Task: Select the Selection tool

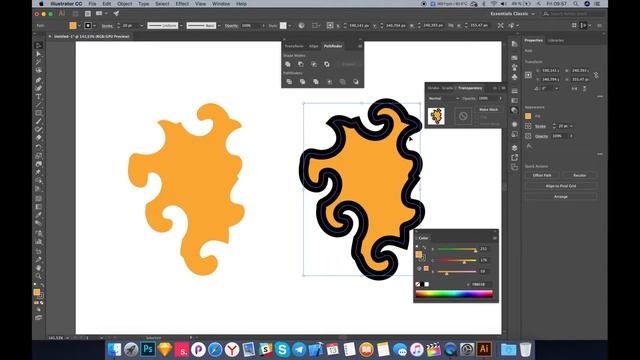Action: pos(38,45)
